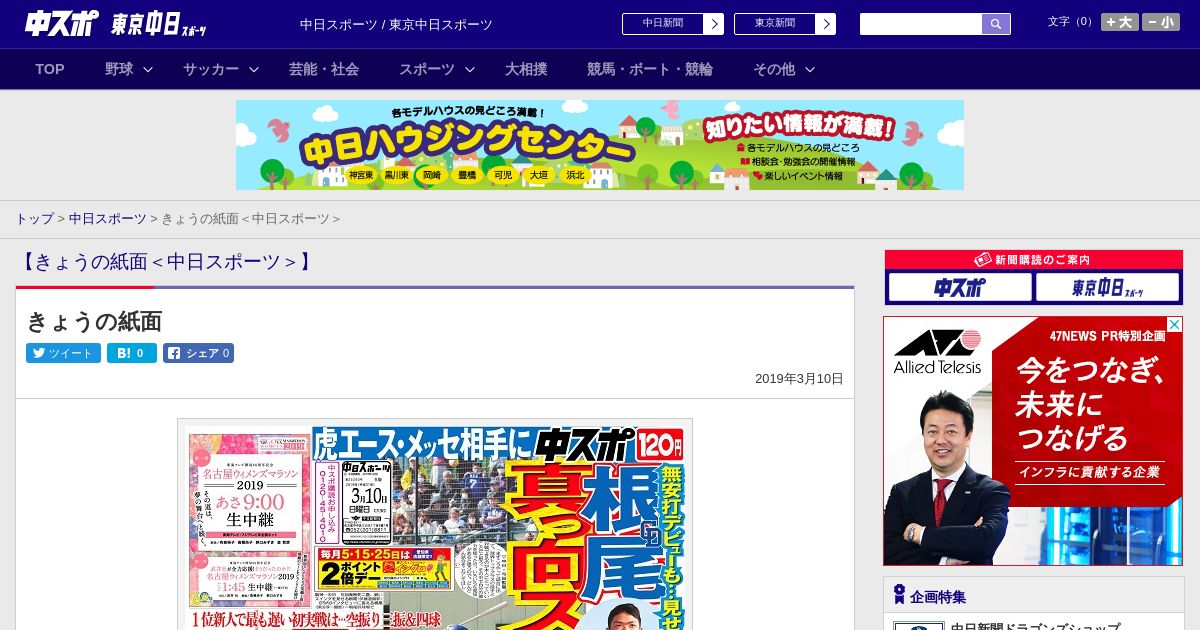Click the 企画特集 section heading
This screenshot has height=630, width=1200.
938,597
